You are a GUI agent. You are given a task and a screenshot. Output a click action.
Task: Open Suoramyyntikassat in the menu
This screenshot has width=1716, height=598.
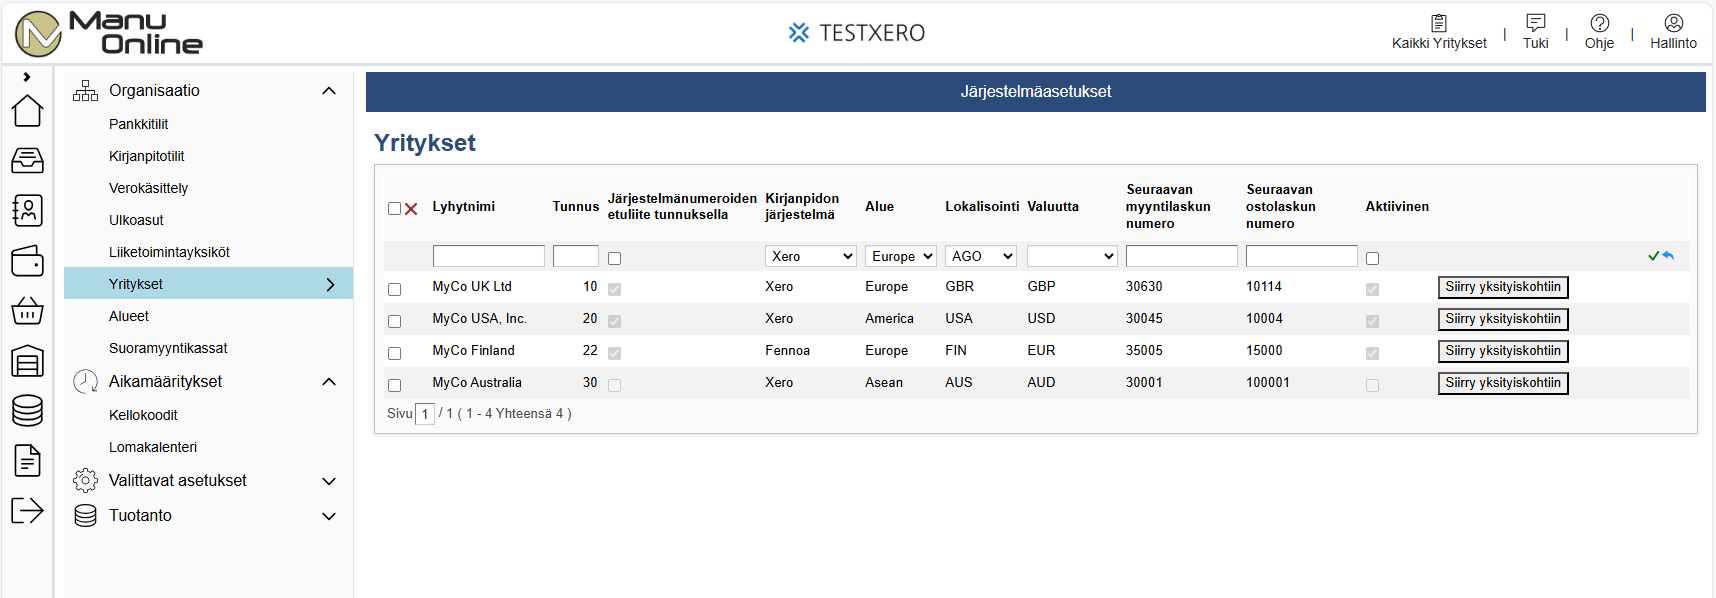click(168, 348)
